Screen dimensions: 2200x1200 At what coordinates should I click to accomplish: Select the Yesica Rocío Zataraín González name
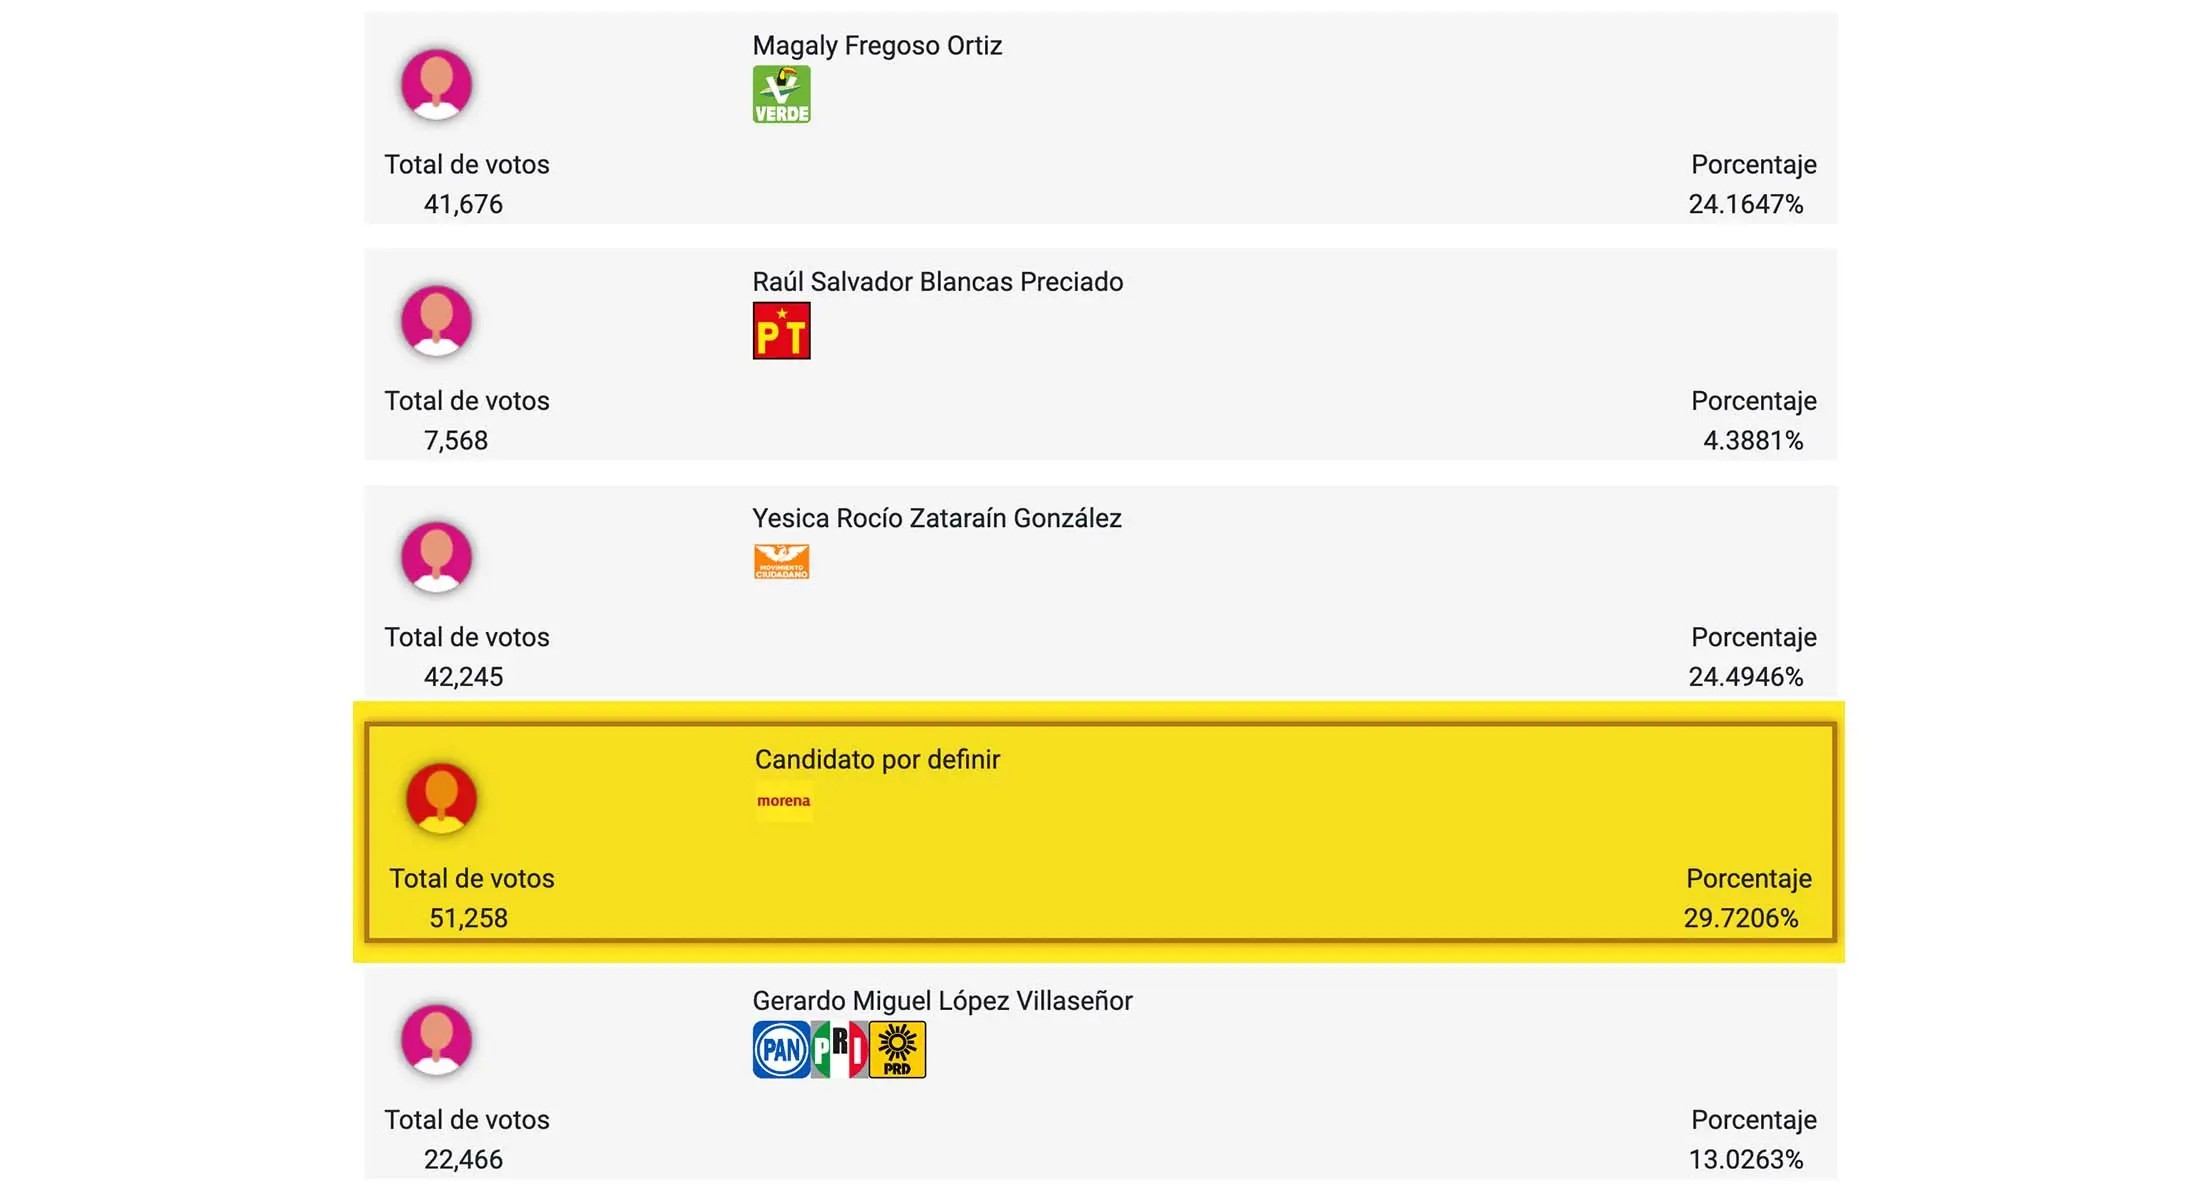coord(936,518)
